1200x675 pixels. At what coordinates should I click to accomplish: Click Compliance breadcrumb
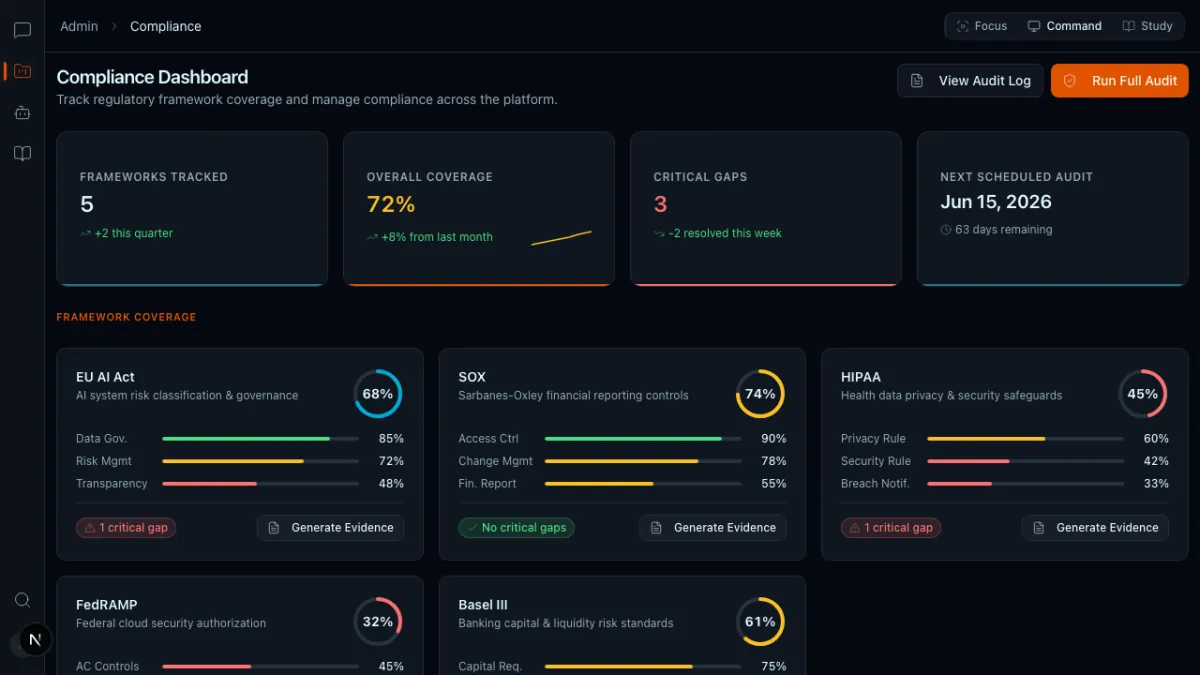166,27
